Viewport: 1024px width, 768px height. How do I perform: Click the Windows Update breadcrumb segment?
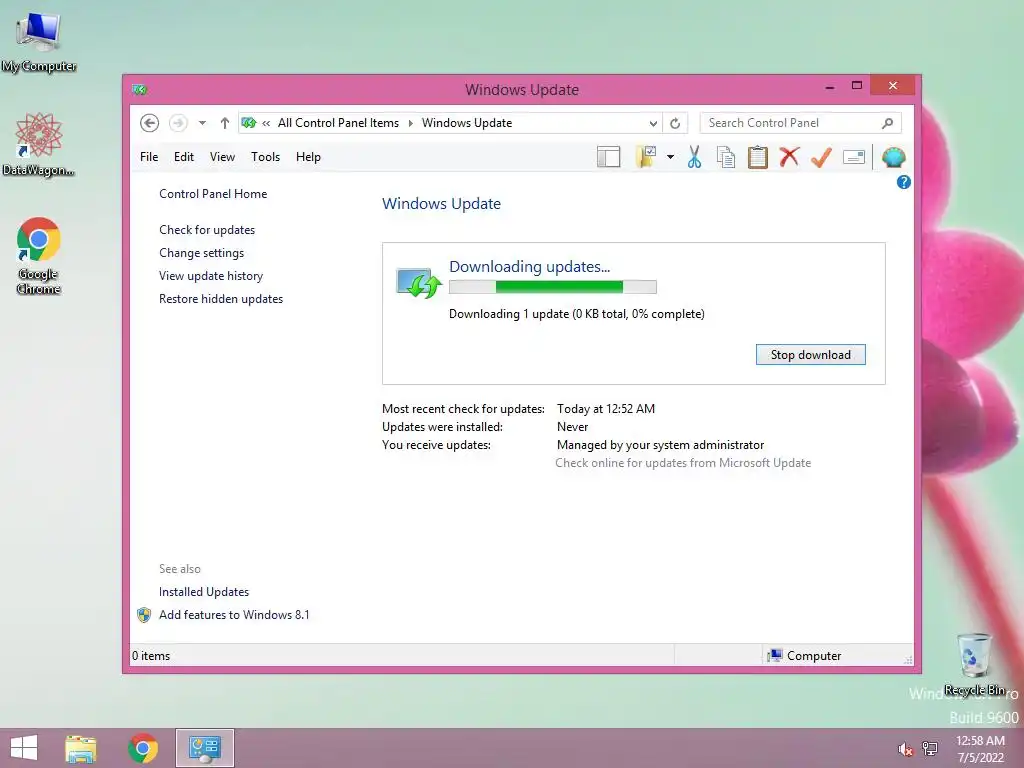click(467, 123)
